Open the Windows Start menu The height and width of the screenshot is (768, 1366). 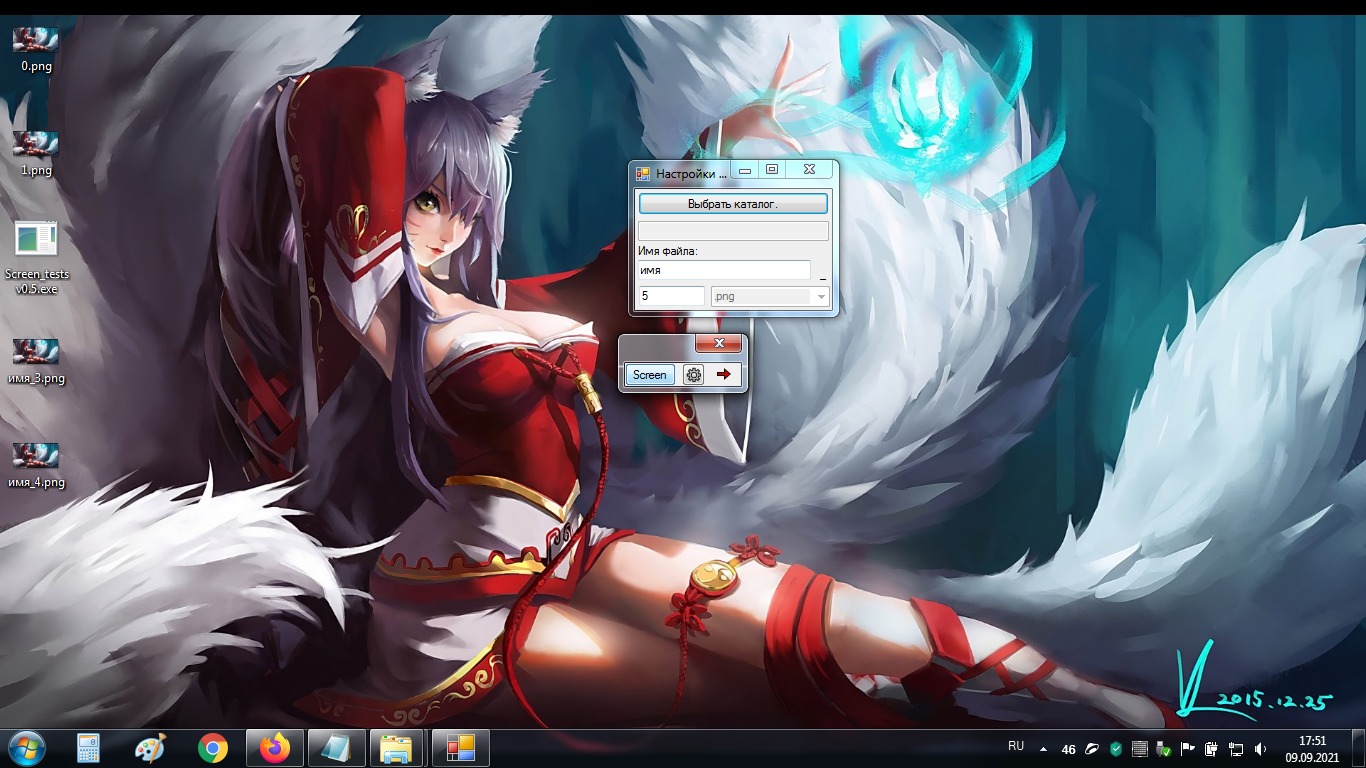point(27,748)
